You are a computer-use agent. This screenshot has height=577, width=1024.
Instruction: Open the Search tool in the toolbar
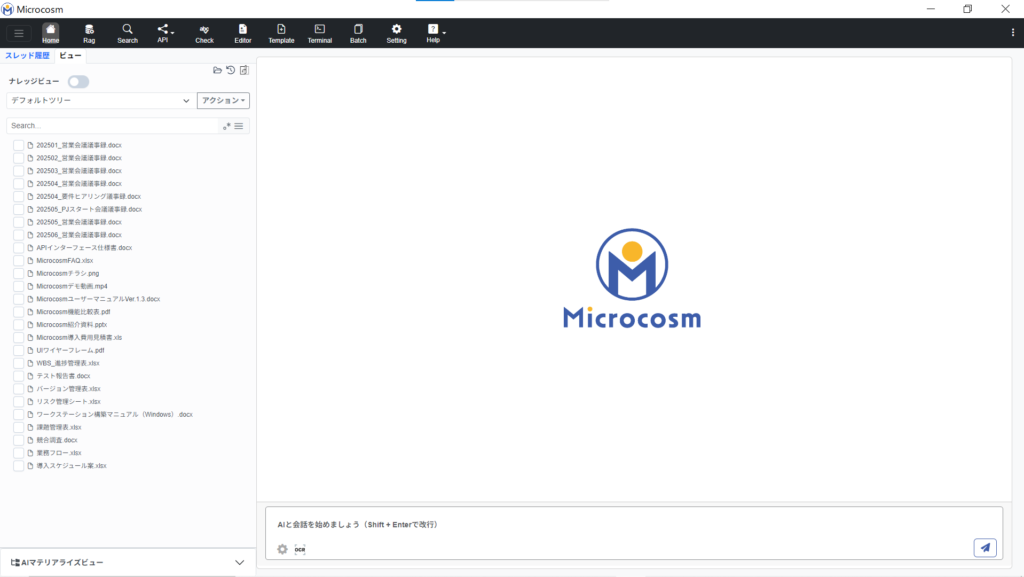127,33
